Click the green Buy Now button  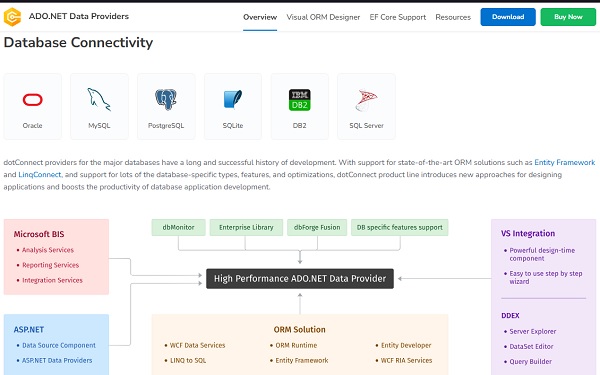(x=568, y=17)
